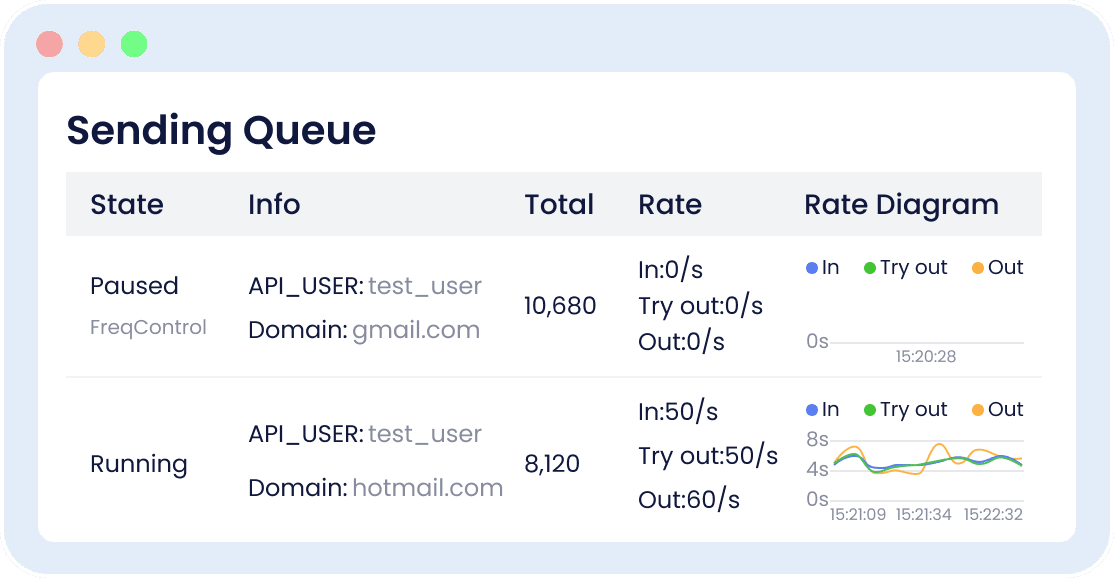Click the Running state label
This screenshot has width=1114, height=578.
pos(139,464)
